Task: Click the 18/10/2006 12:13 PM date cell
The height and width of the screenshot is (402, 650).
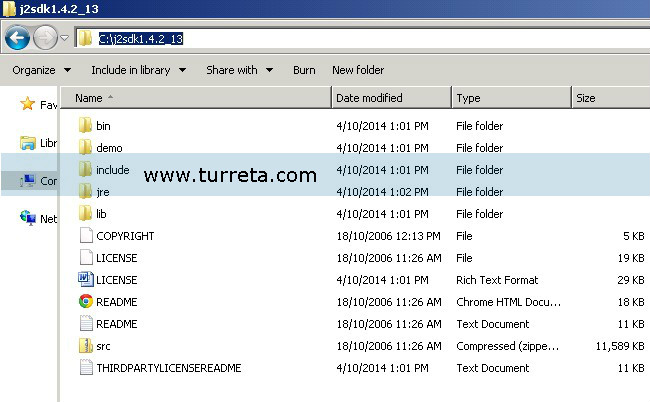Action: point(388,236)
